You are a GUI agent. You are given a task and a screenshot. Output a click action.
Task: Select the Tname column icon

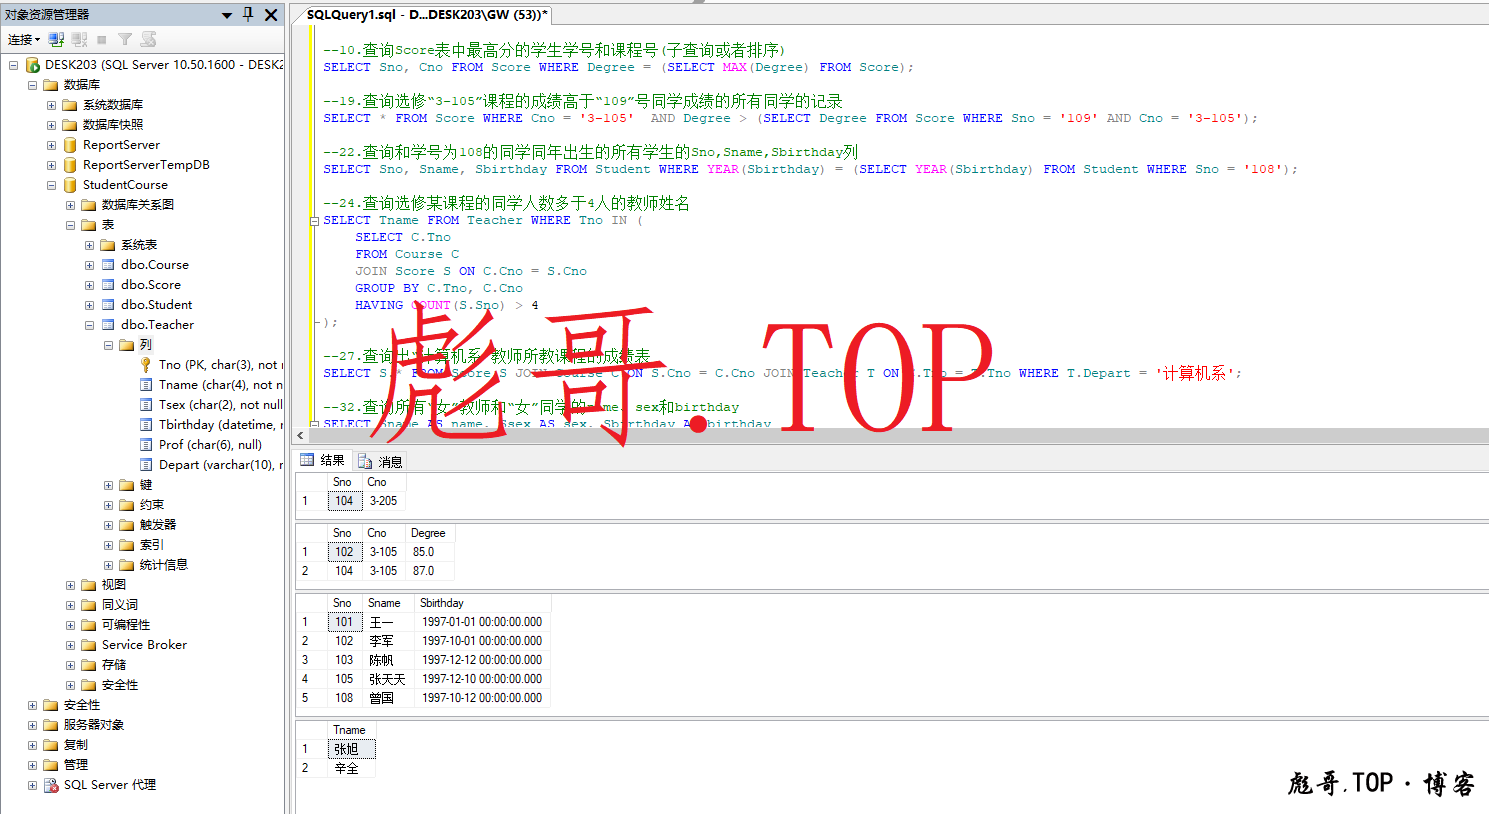pyautogui.click(x=146, y=385)
